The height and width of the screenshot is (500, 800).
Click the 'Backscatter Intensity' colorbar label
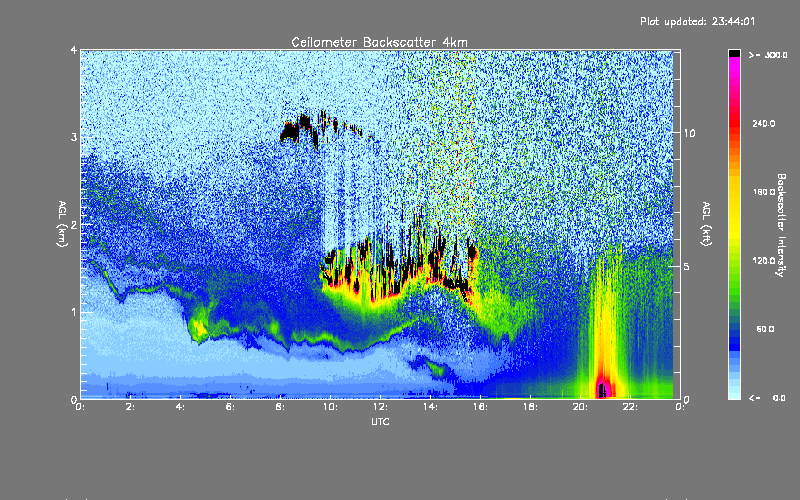tap(781, 225)
